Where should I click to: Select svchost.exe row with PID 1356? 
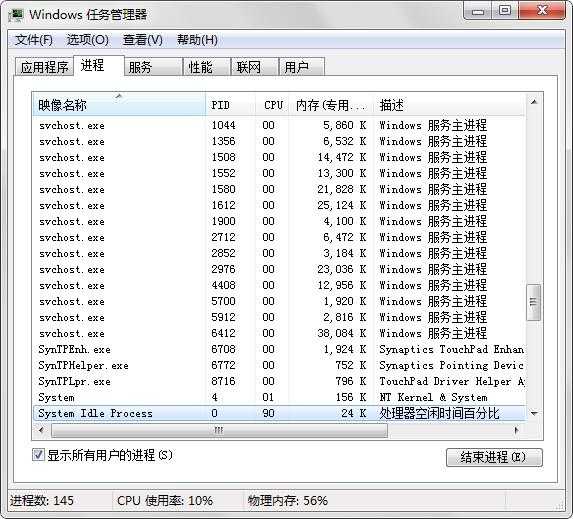point(280,141)
